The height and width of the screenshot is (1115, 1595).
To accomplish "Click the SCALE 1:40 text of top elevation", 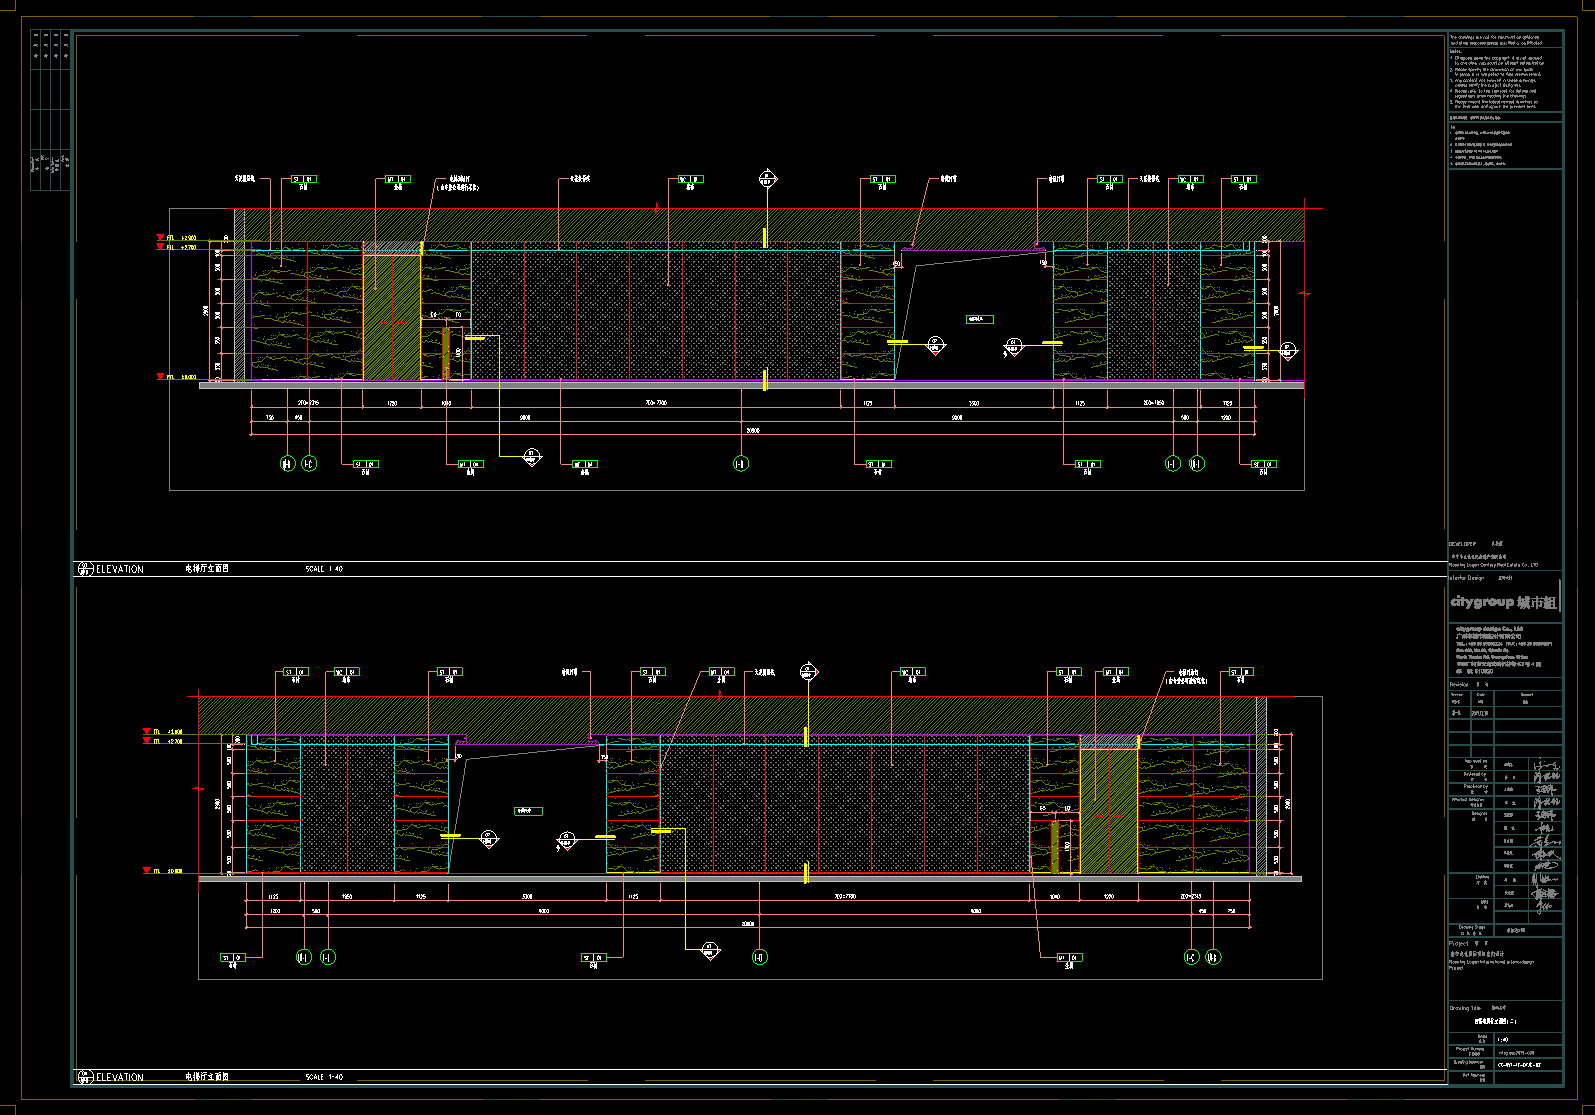I will 324,569.
